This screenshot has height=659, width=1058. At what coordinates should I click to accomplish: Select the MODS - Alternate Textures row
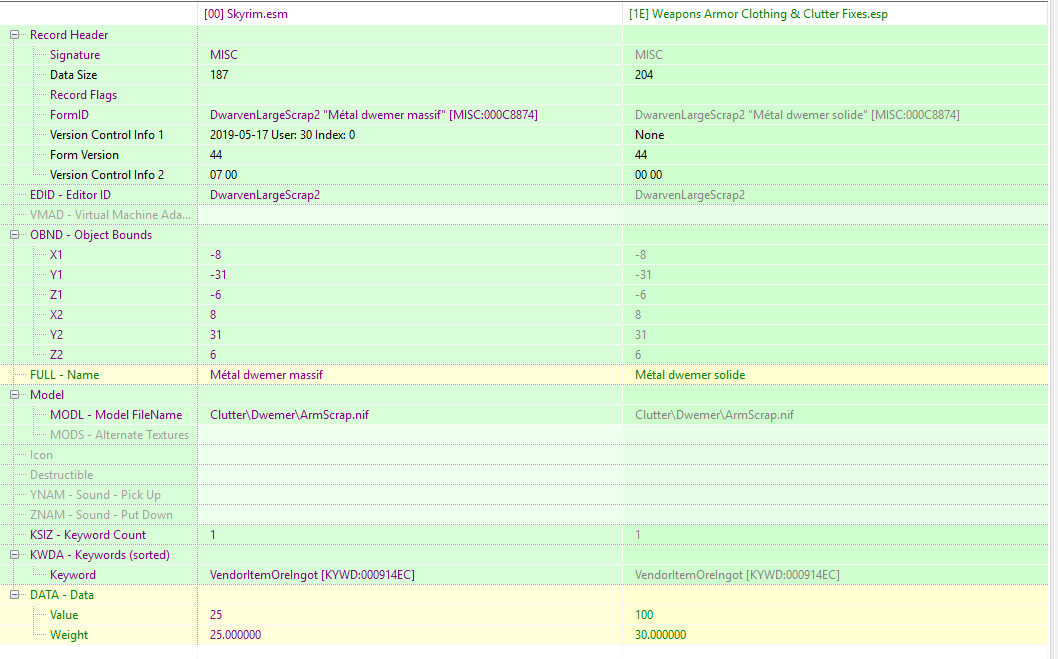[x=119, y=435]
